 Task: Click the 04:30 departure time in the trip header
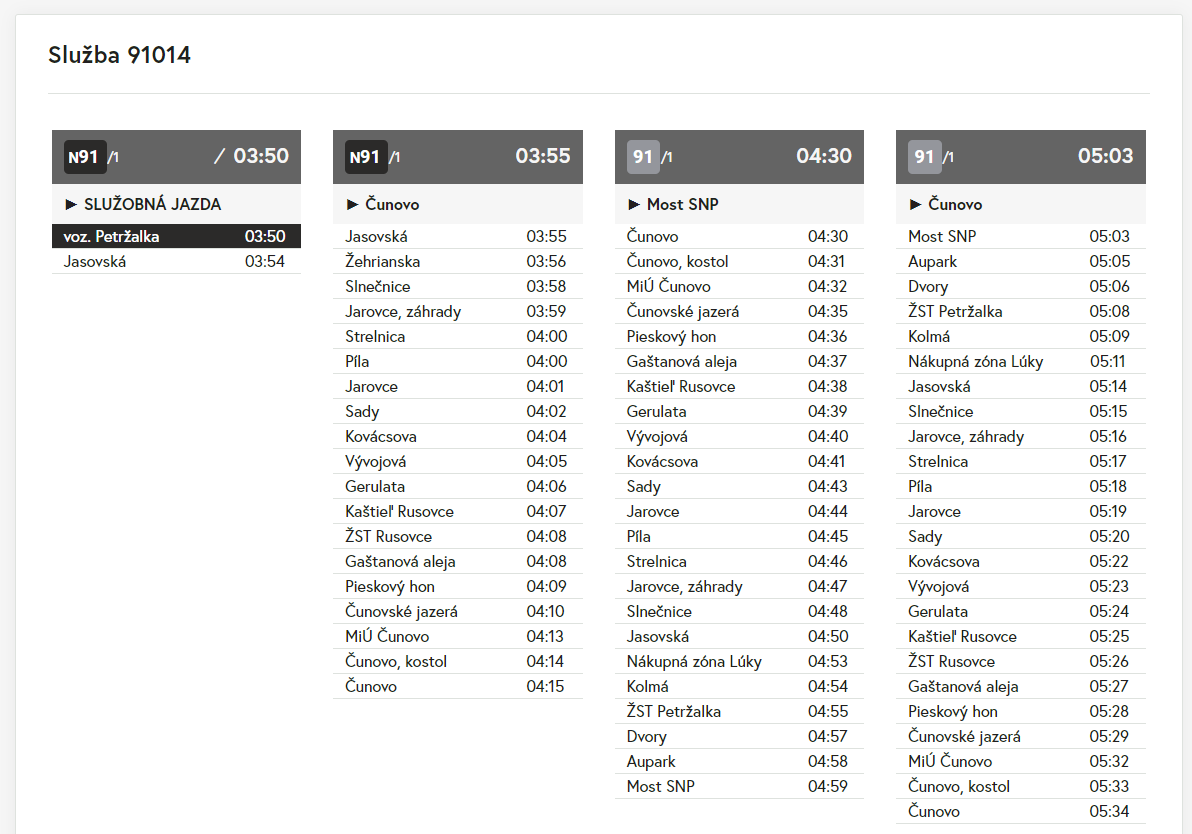coord(823,156)
